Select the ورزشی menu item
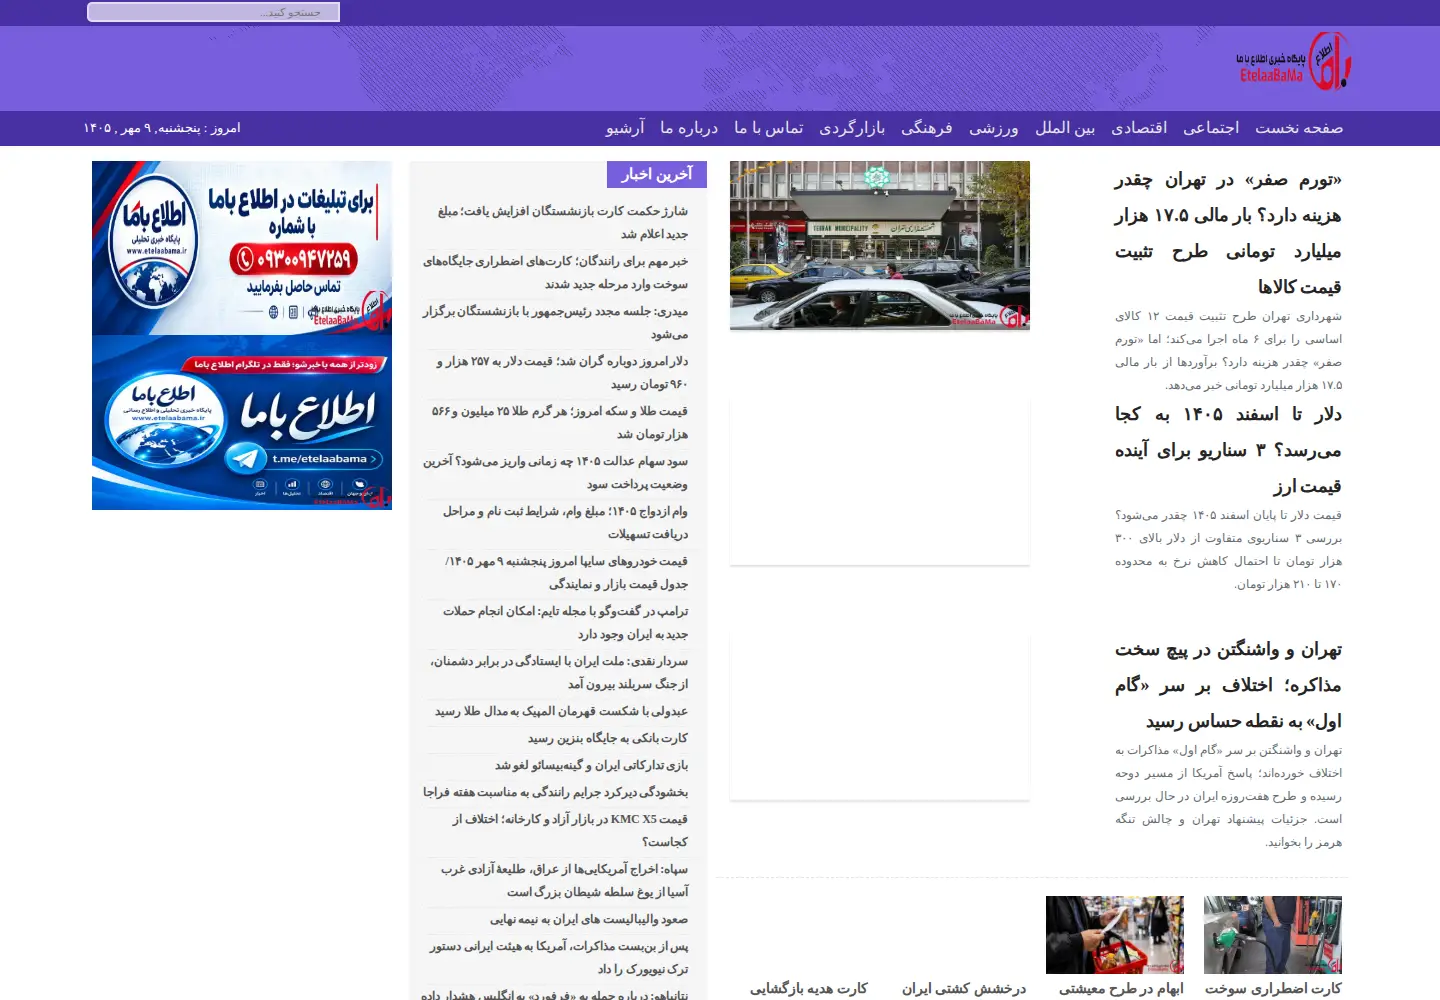 (x=994, y=128)
